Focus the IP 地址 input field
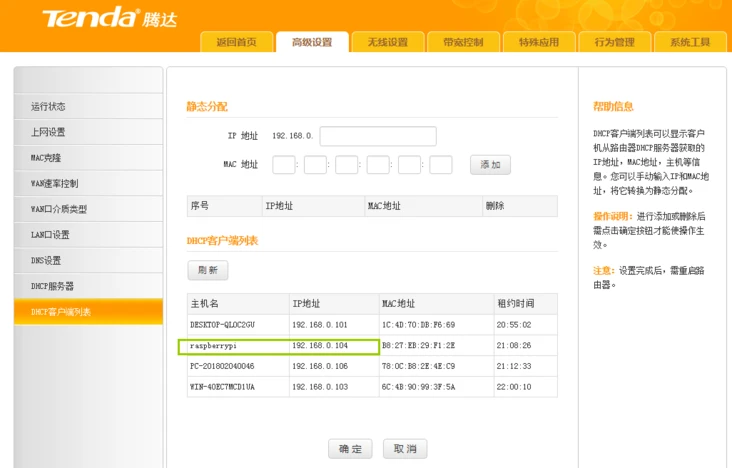Screen dimensions: 732x468 coord(378,136)
